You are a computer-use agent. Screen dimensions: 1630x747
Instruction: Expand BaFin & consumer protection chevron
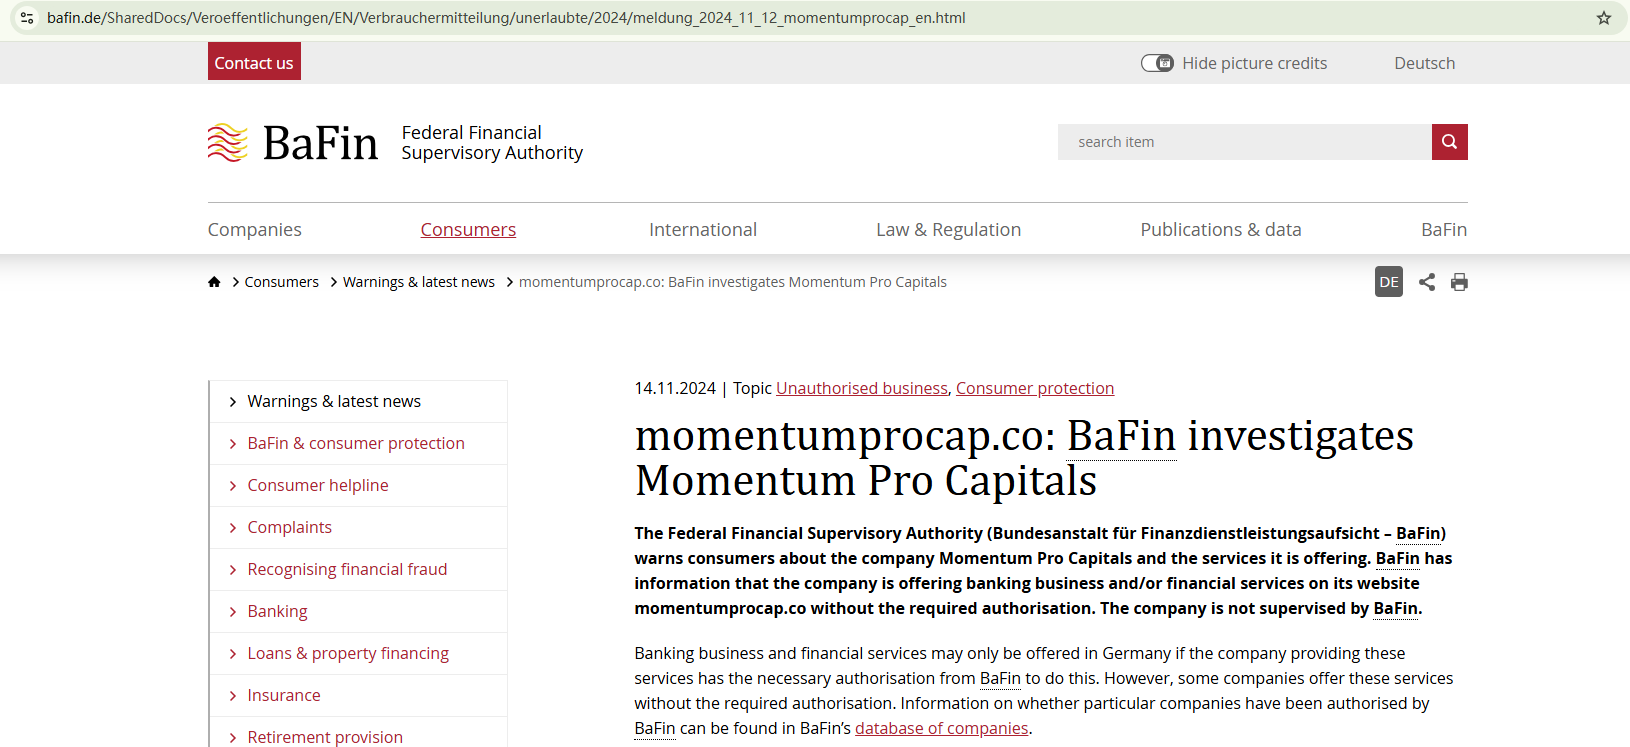(x=233, y=444)
